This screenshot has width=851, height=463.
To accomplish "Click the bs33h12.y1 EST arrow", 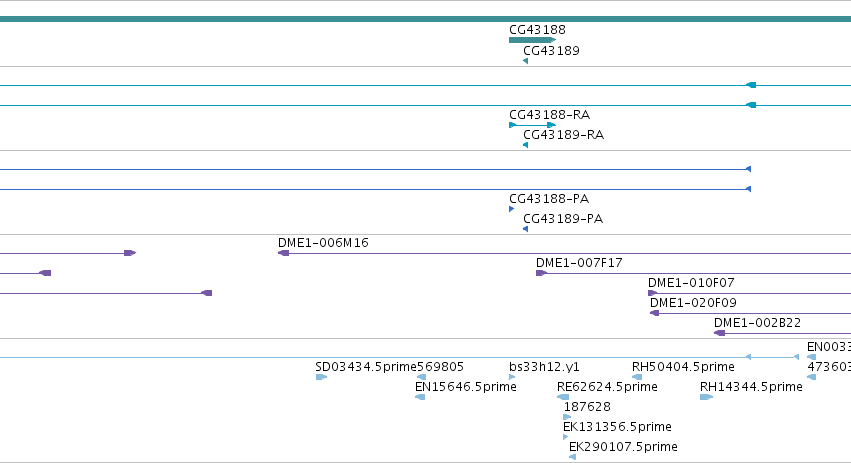I will (x=512, y=377).
